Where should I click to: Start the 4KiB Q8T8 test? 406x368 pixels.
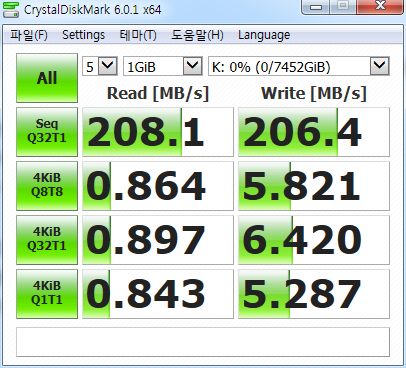click(x=47, y=186)
